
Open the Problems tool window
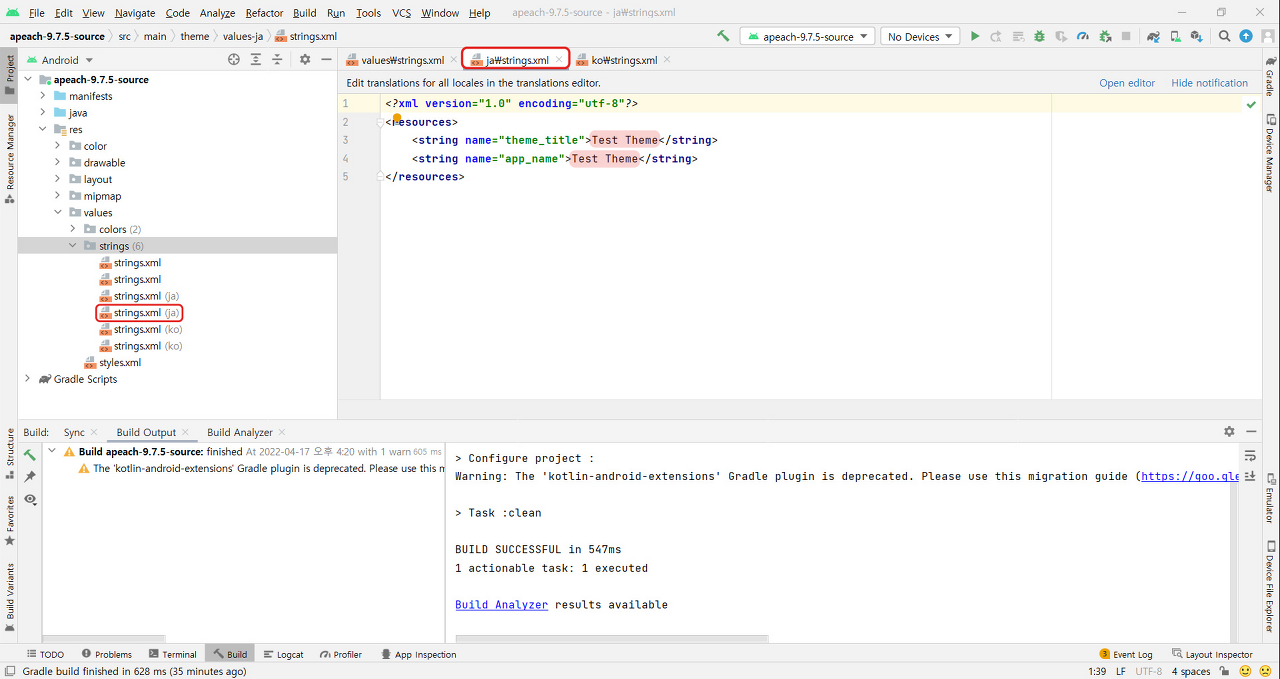[x=106, y=654]
